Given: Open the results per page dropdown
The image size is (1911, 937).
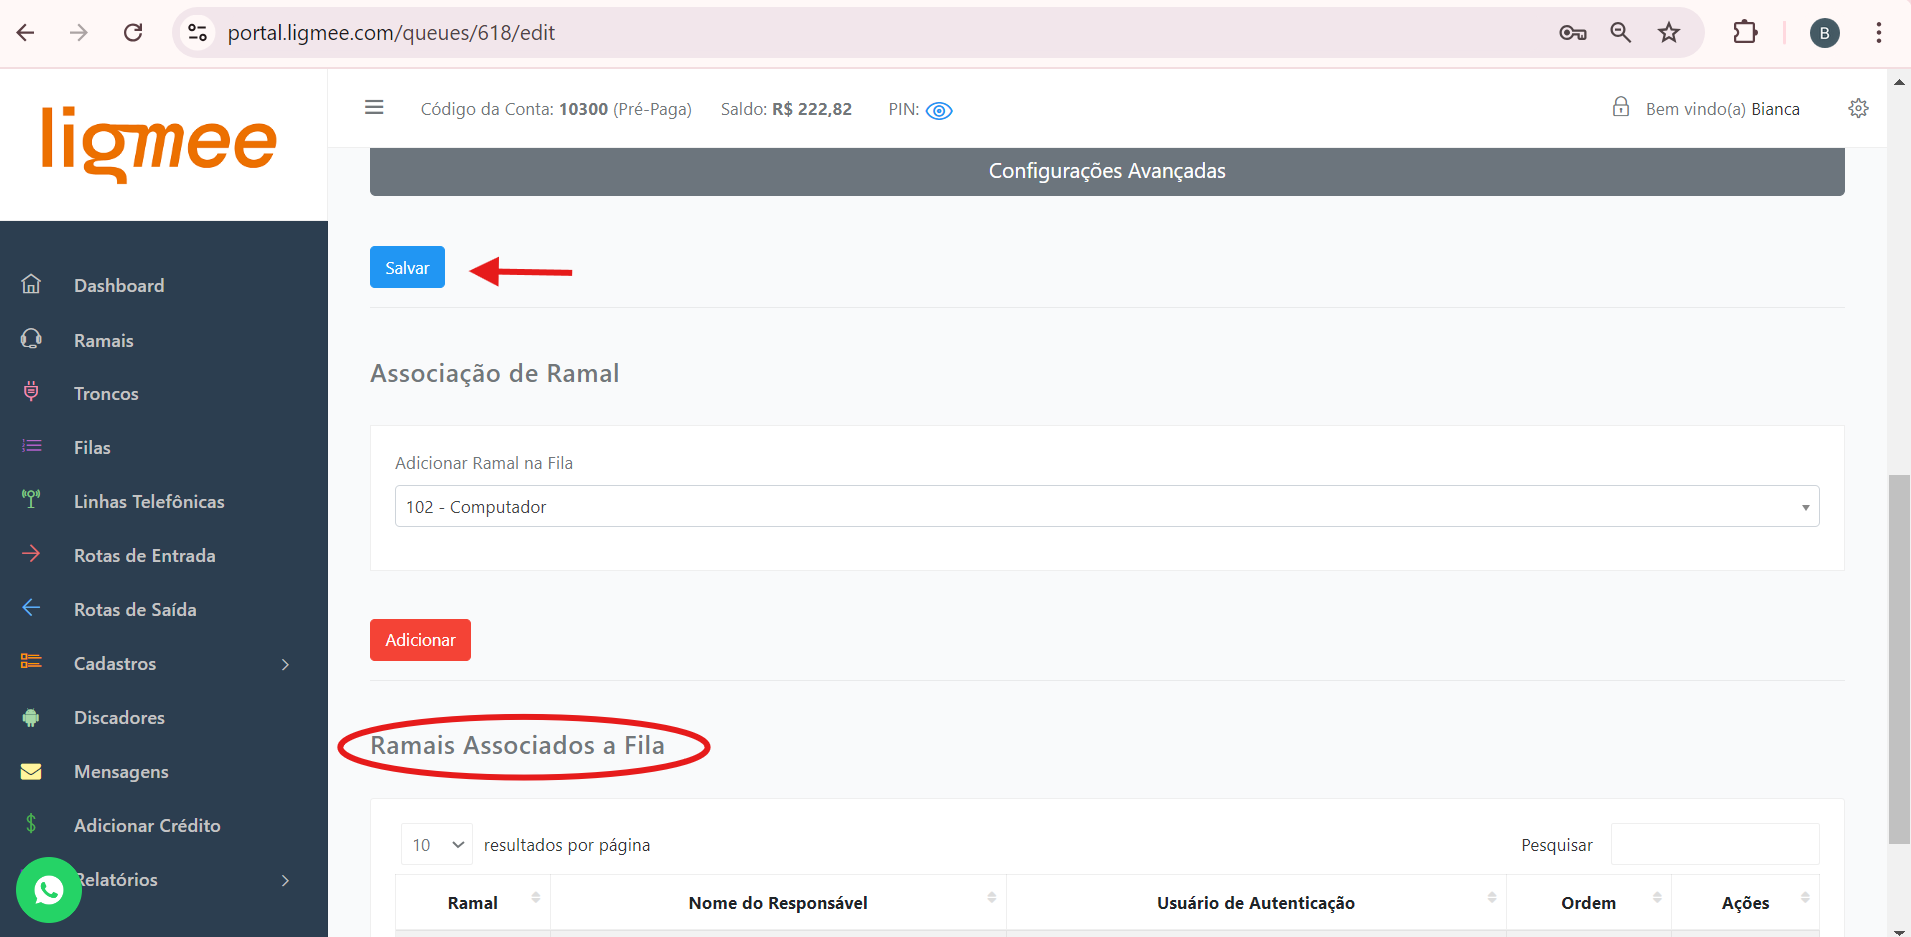Looking at the screenshot, I should pyautogui.click(x=437, y=845).
